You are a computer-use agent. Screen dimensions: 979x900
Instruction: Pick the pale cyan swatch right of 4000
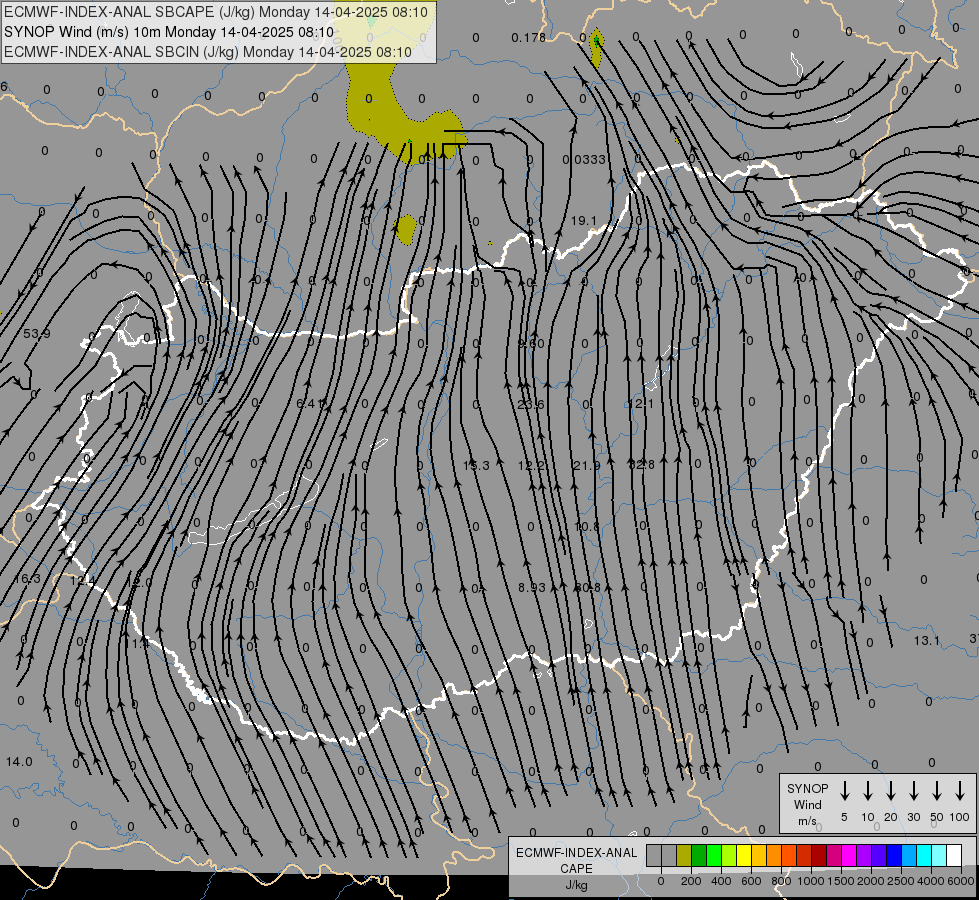tap(939, 856)
